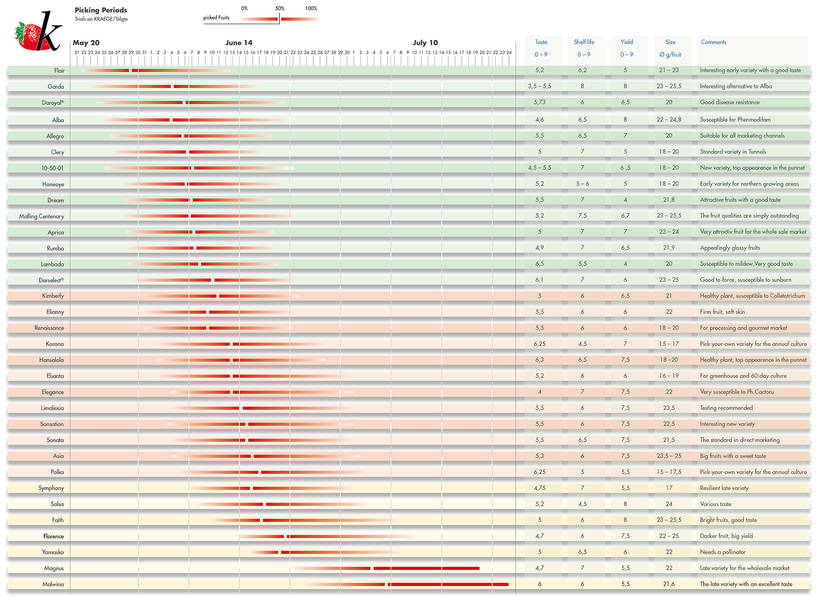The image size is (820, 603).
Task: Select the Flair variety row label
Action: [x=59, y=71]
